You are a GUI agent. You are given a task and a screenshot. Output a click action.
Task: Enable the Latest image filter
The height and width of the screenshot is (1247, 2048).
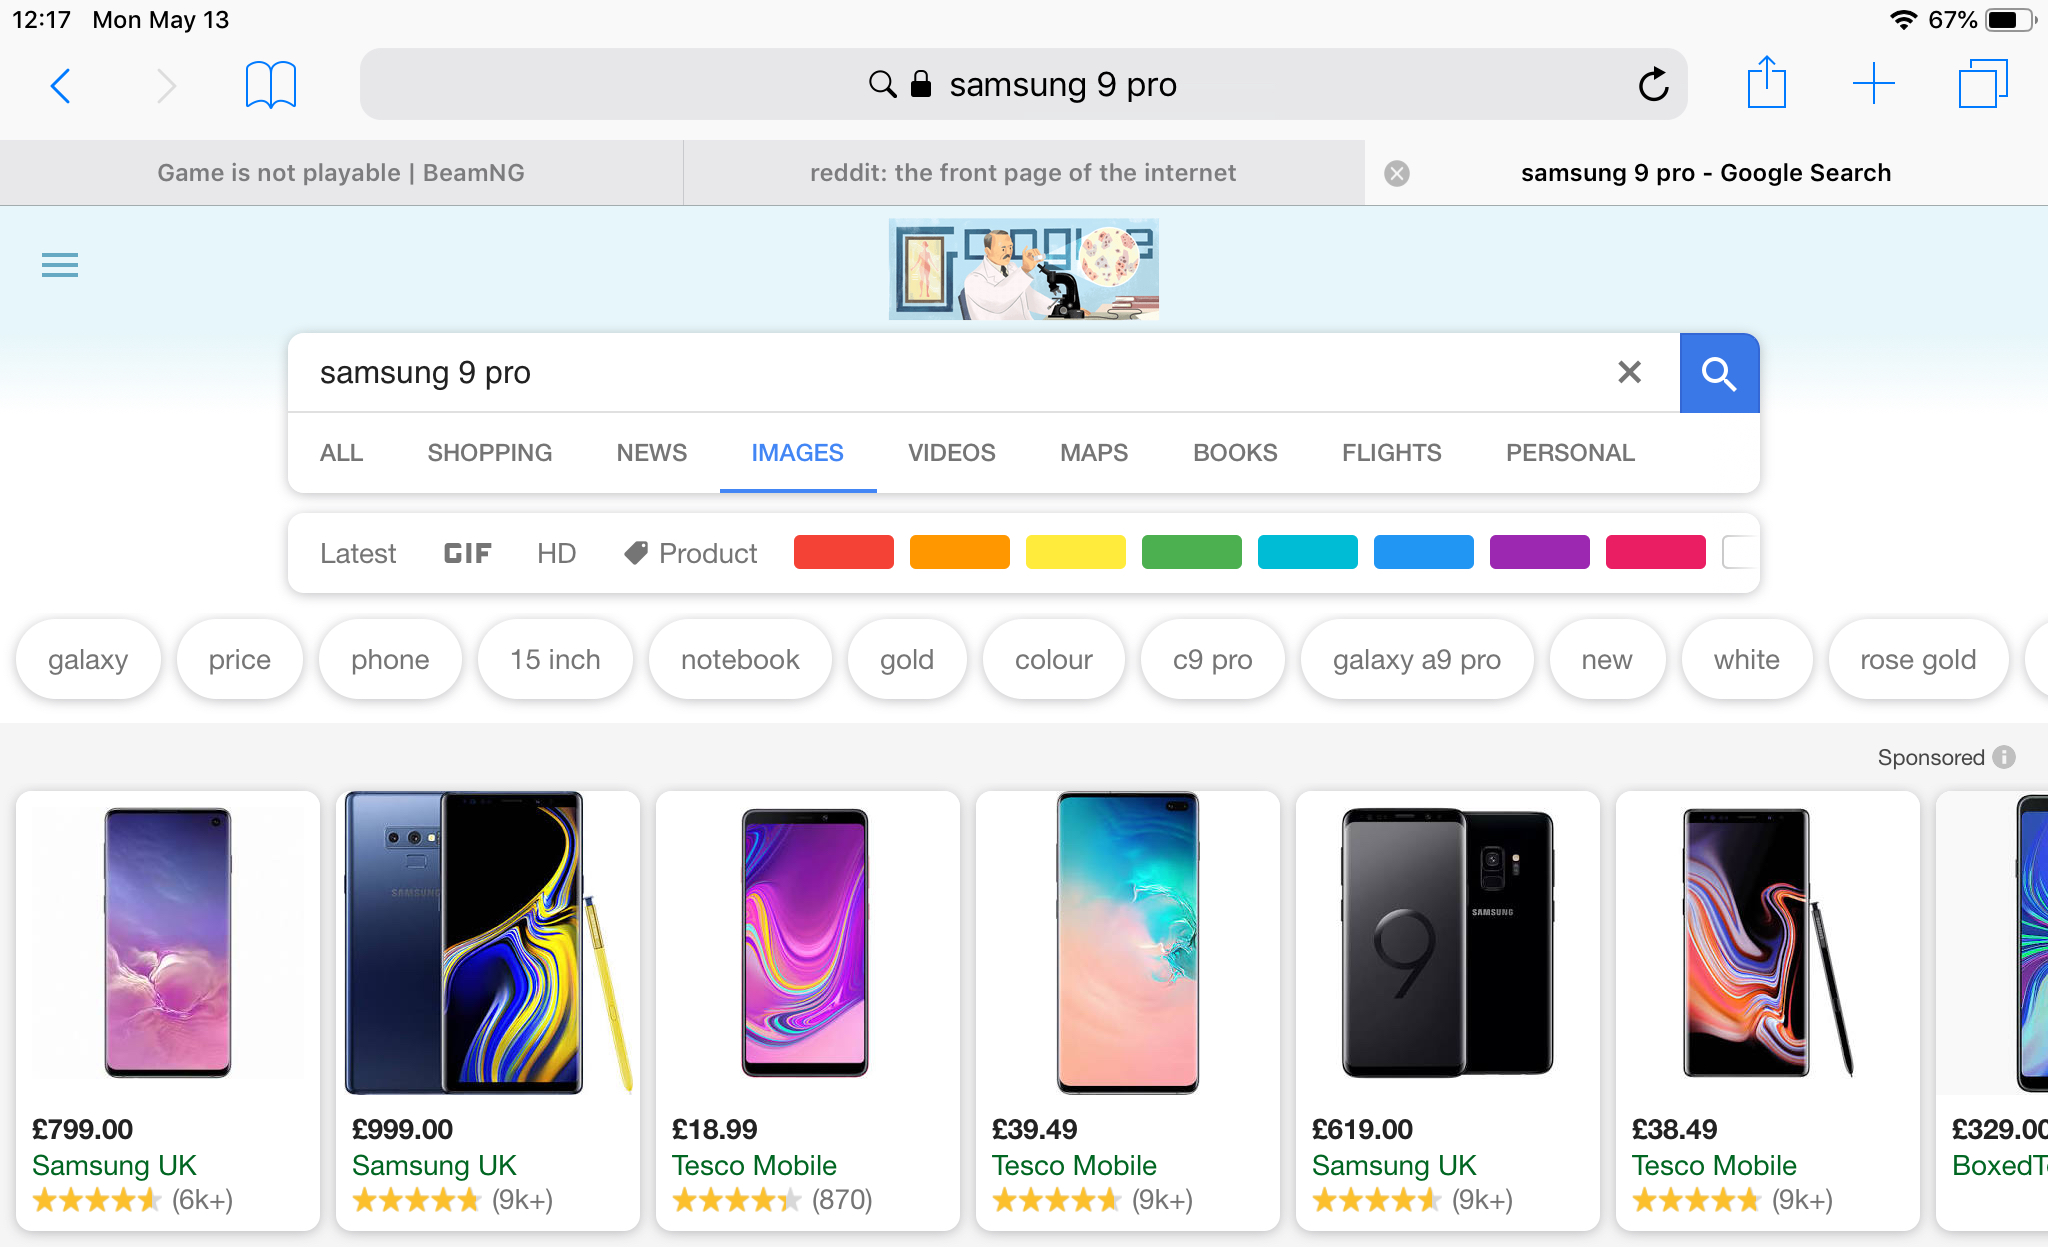pyautogui.click(x=358, y=553)
